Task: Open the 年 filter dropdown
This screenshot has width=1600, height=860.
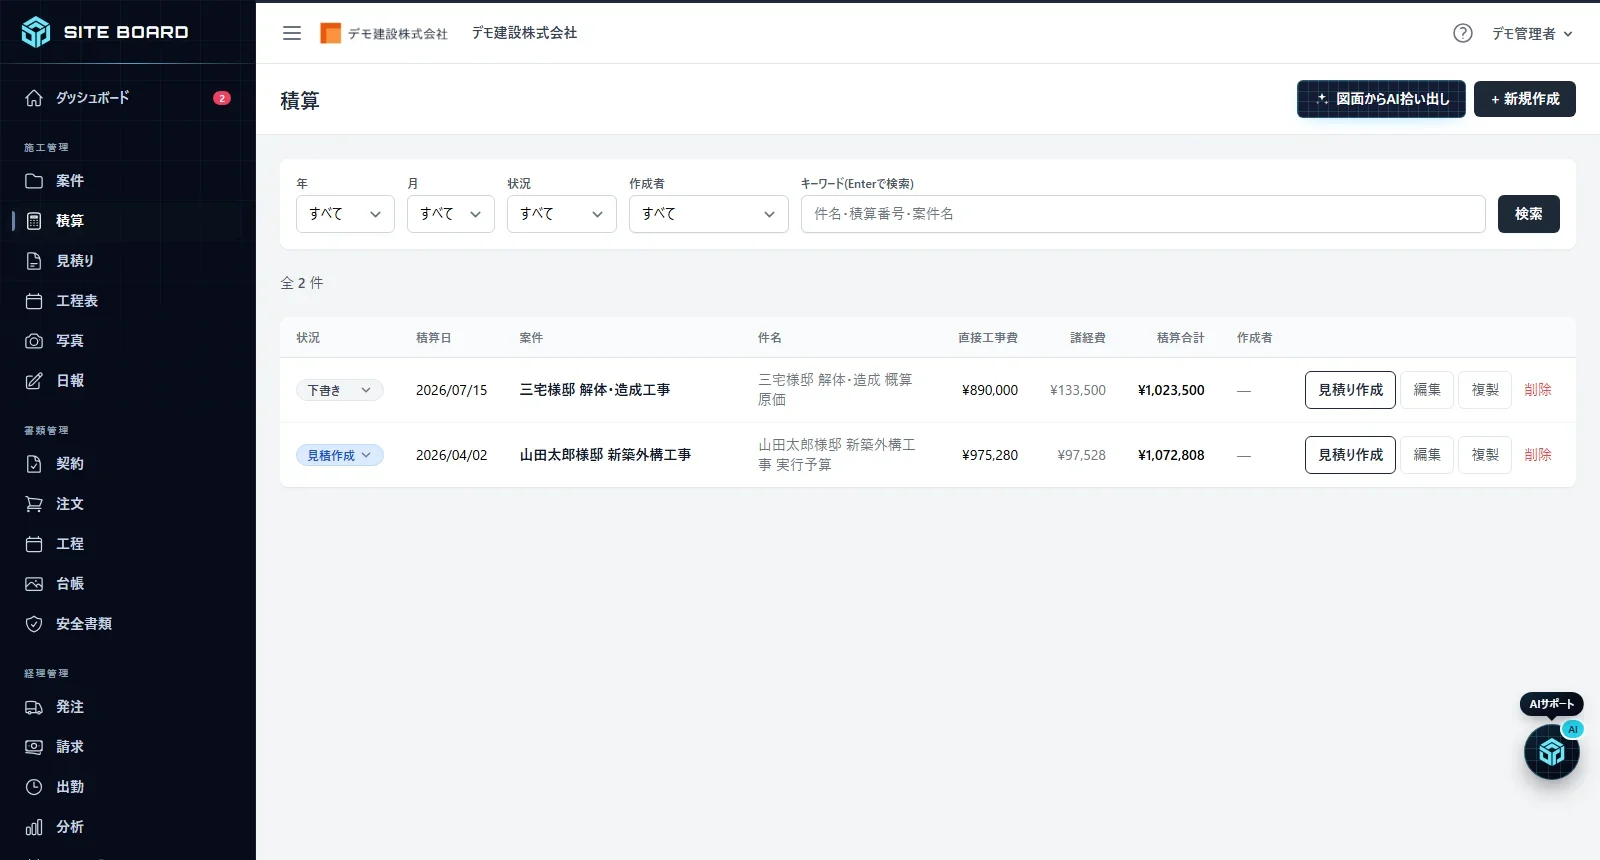Action: click(x=345, y=214)
